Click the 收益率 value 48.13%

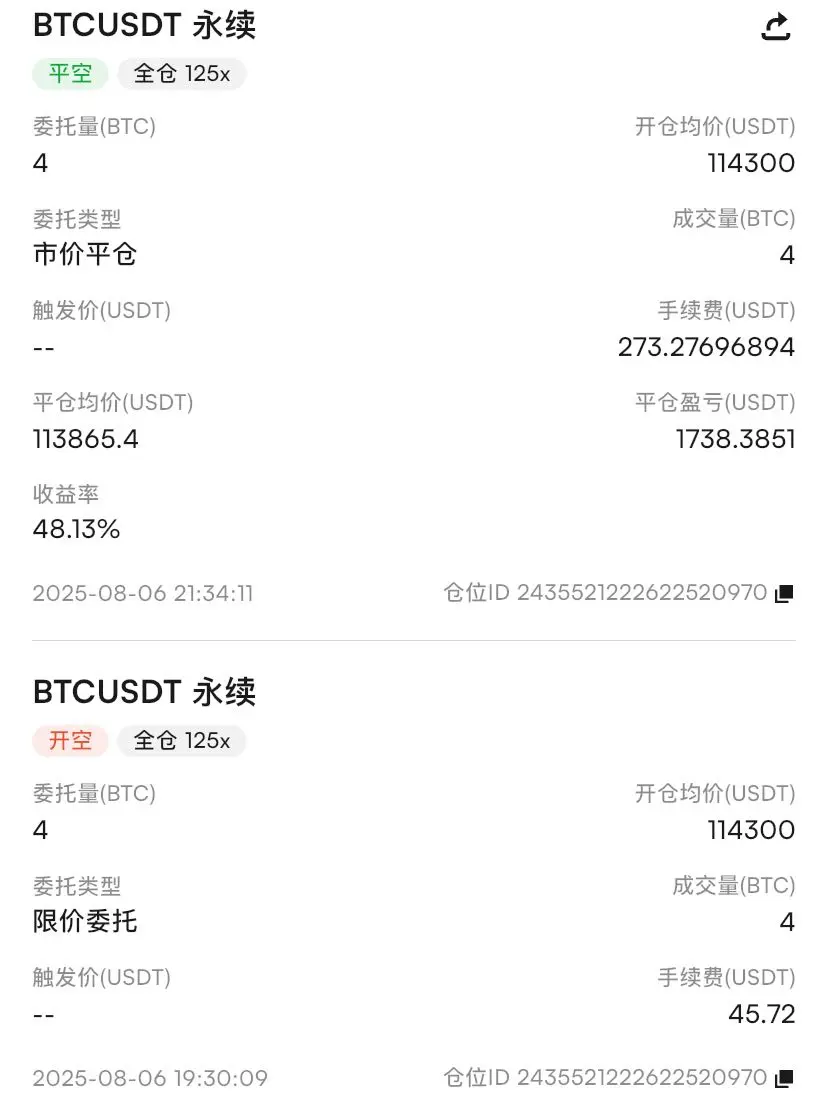coord(76,529)
